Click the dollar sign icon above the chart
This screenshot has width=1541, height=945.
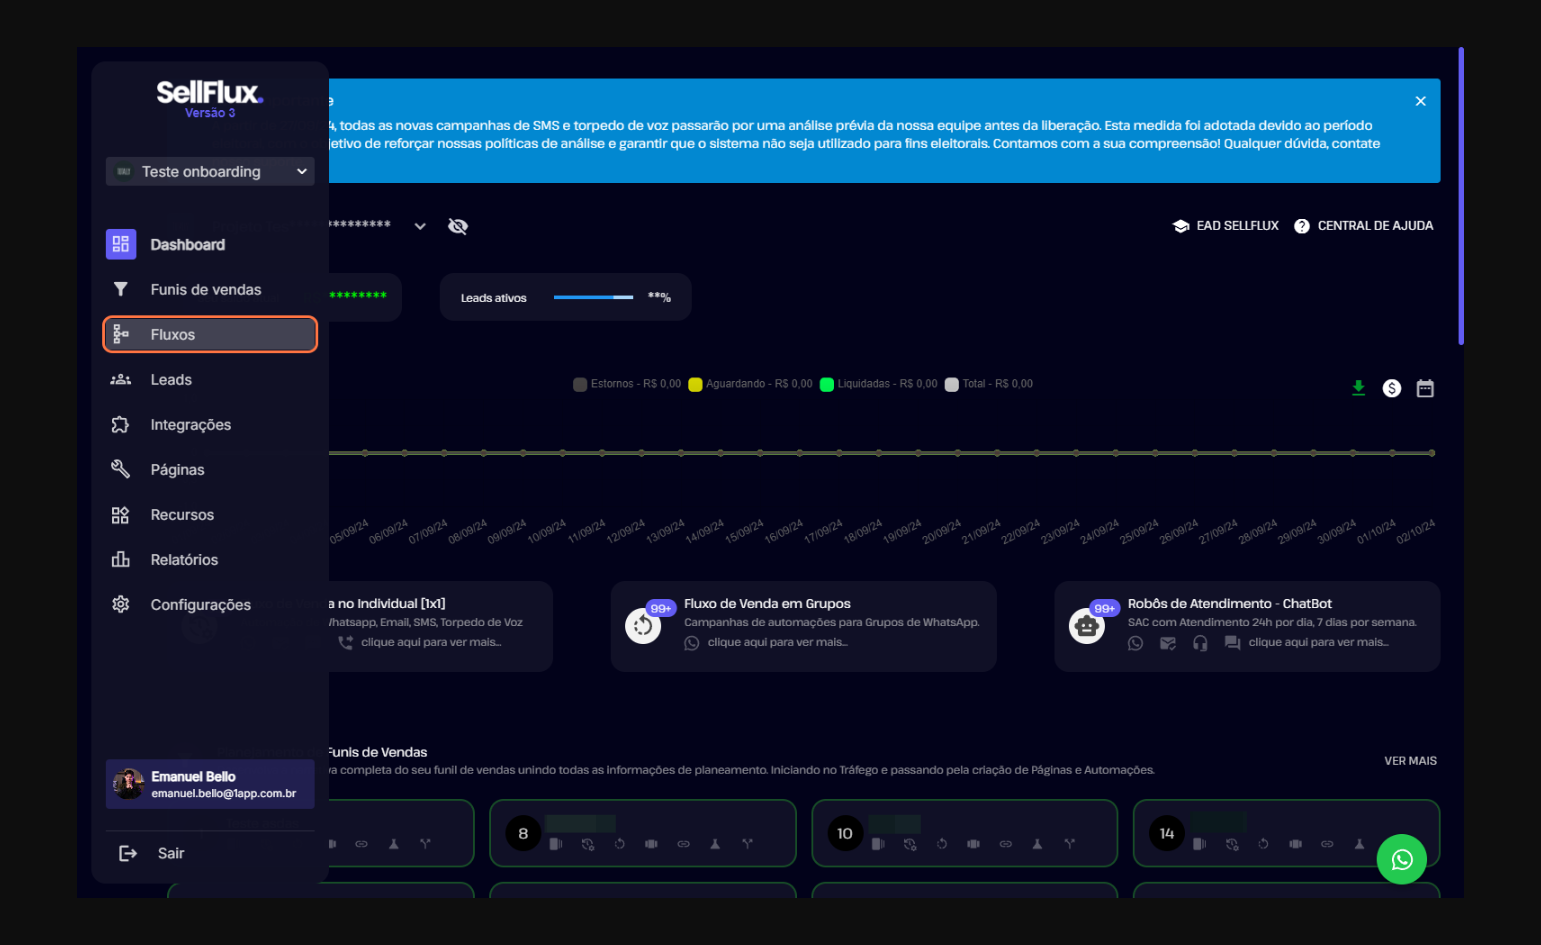pyautogui.click(x=1391, y=388)
